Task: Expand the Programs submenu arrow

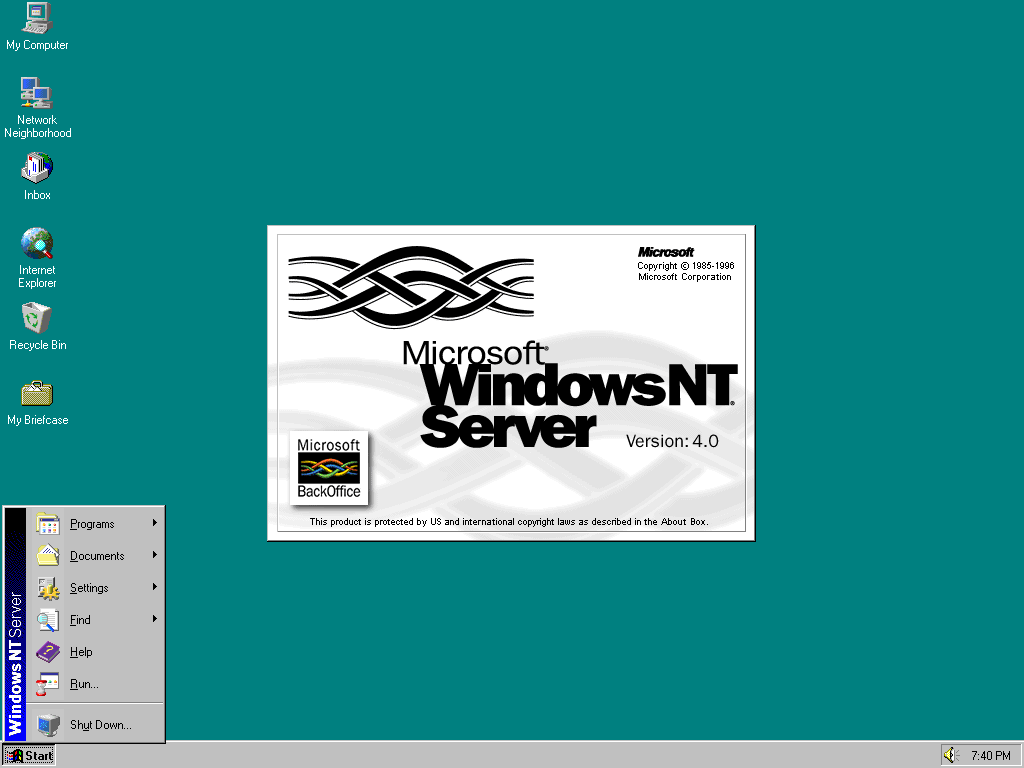Action: pyautogui.click(x=155, y=522)
